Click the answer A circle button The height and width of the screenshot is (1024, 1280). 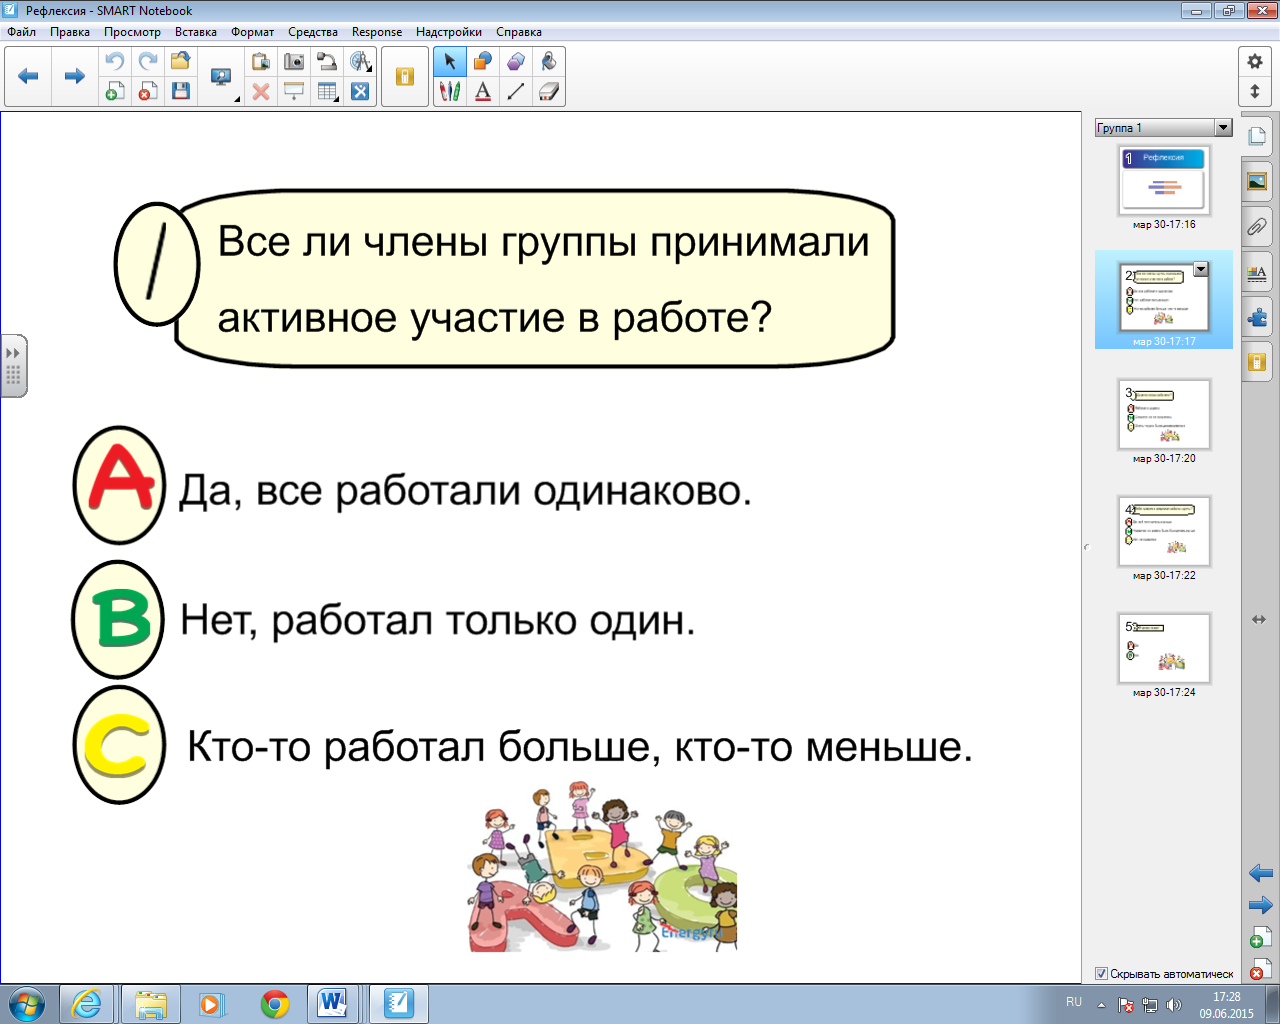119,485
